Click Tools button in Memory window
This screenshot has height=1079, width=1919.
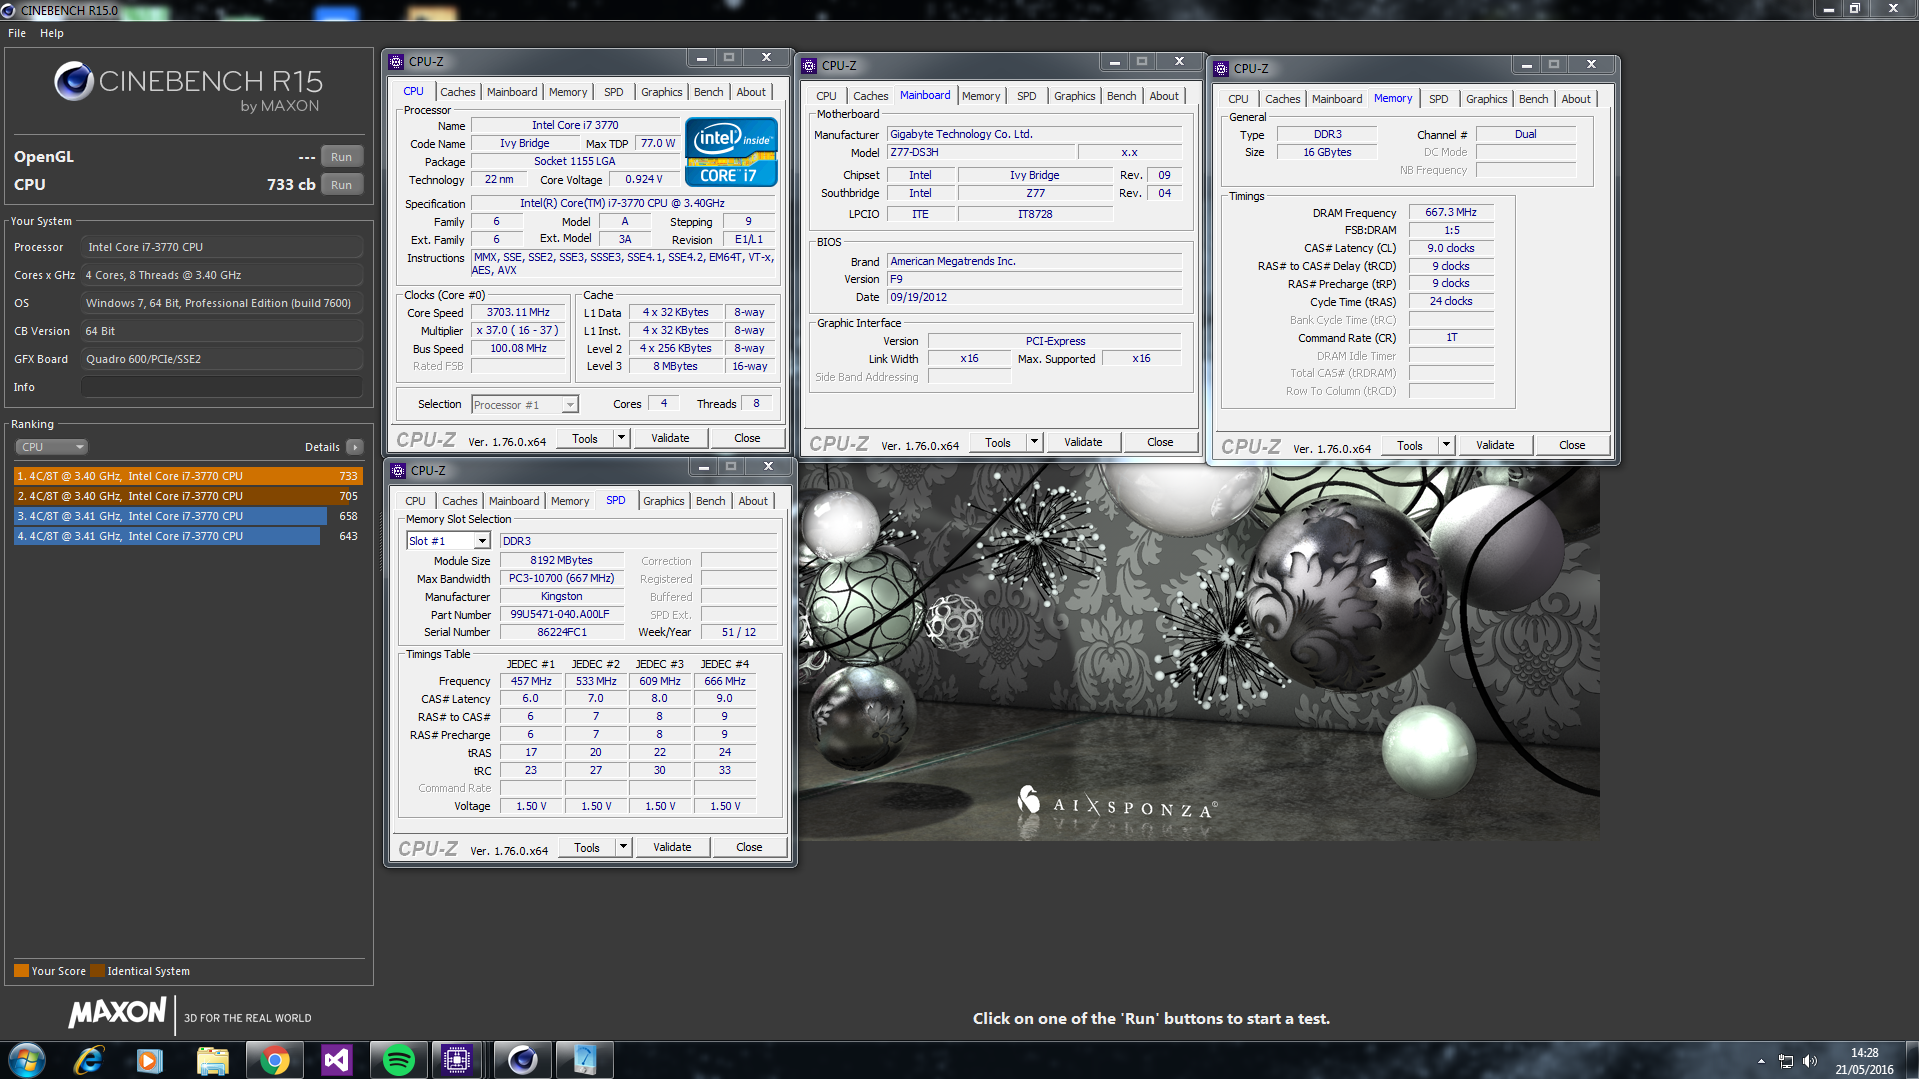coord(1410,445)
